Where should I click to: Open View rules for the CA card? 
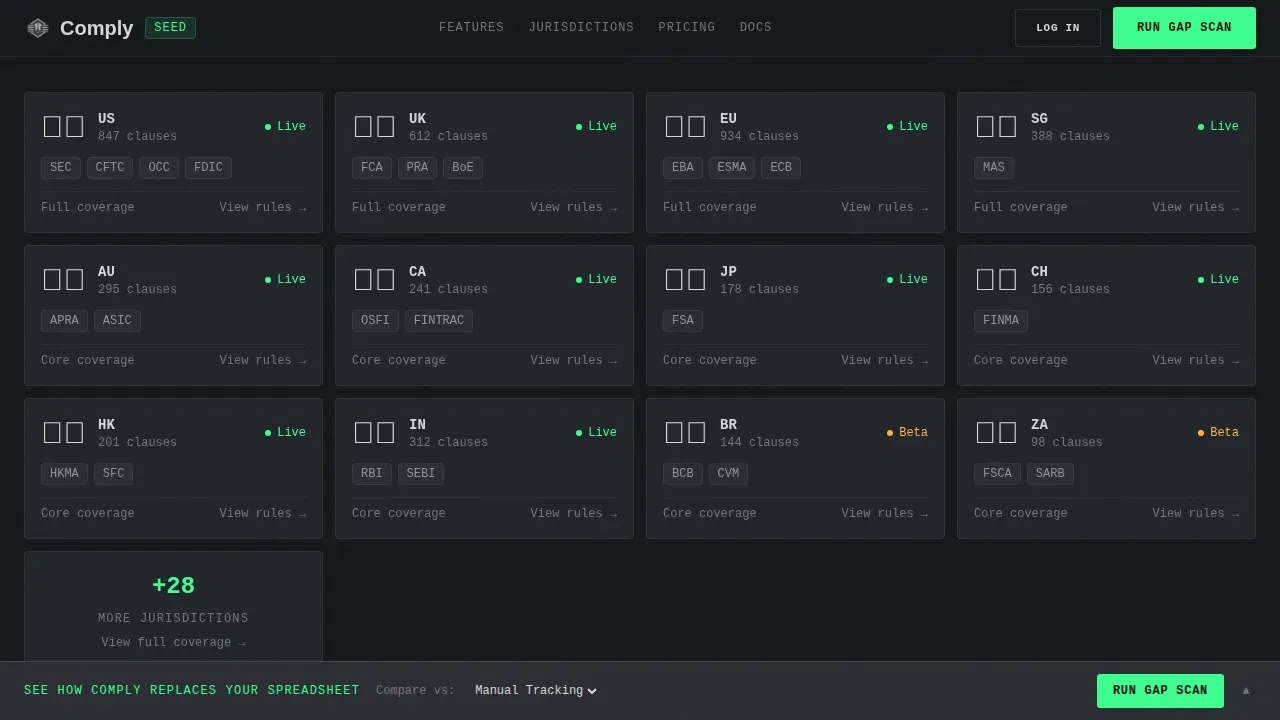click(574, 361)
